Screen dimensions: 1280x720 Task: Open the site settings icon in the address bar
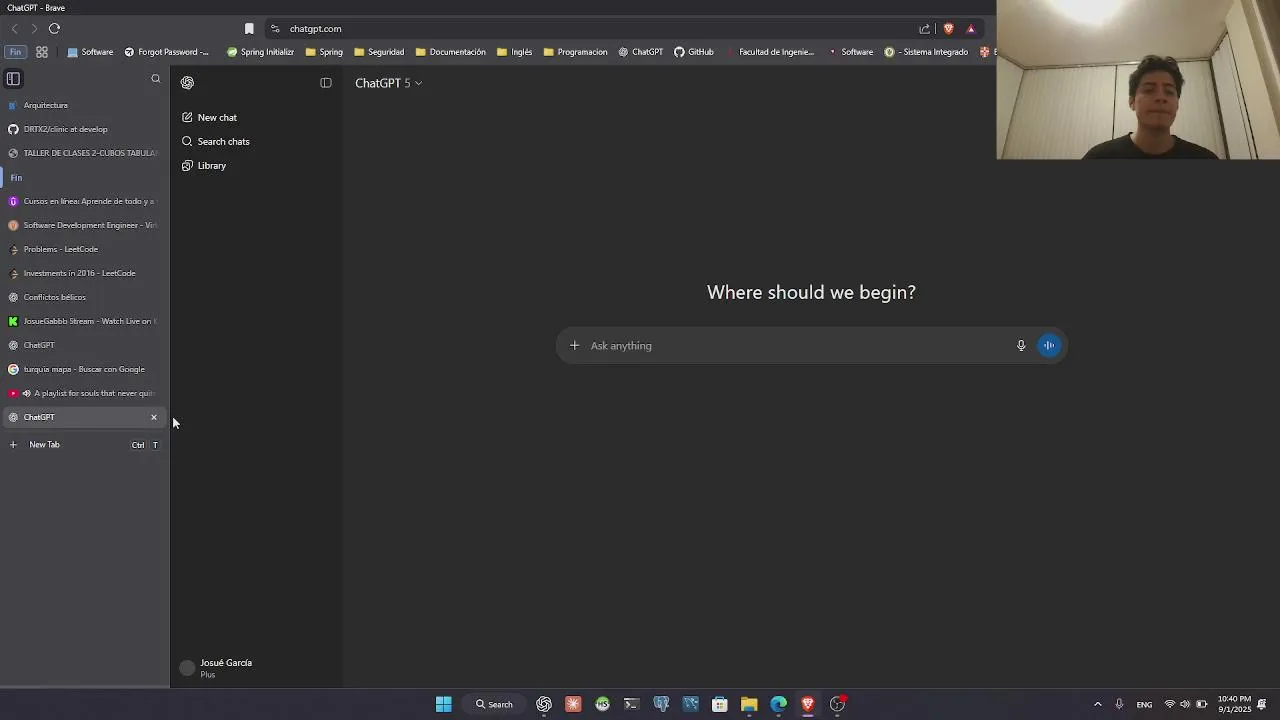[275, 29]
